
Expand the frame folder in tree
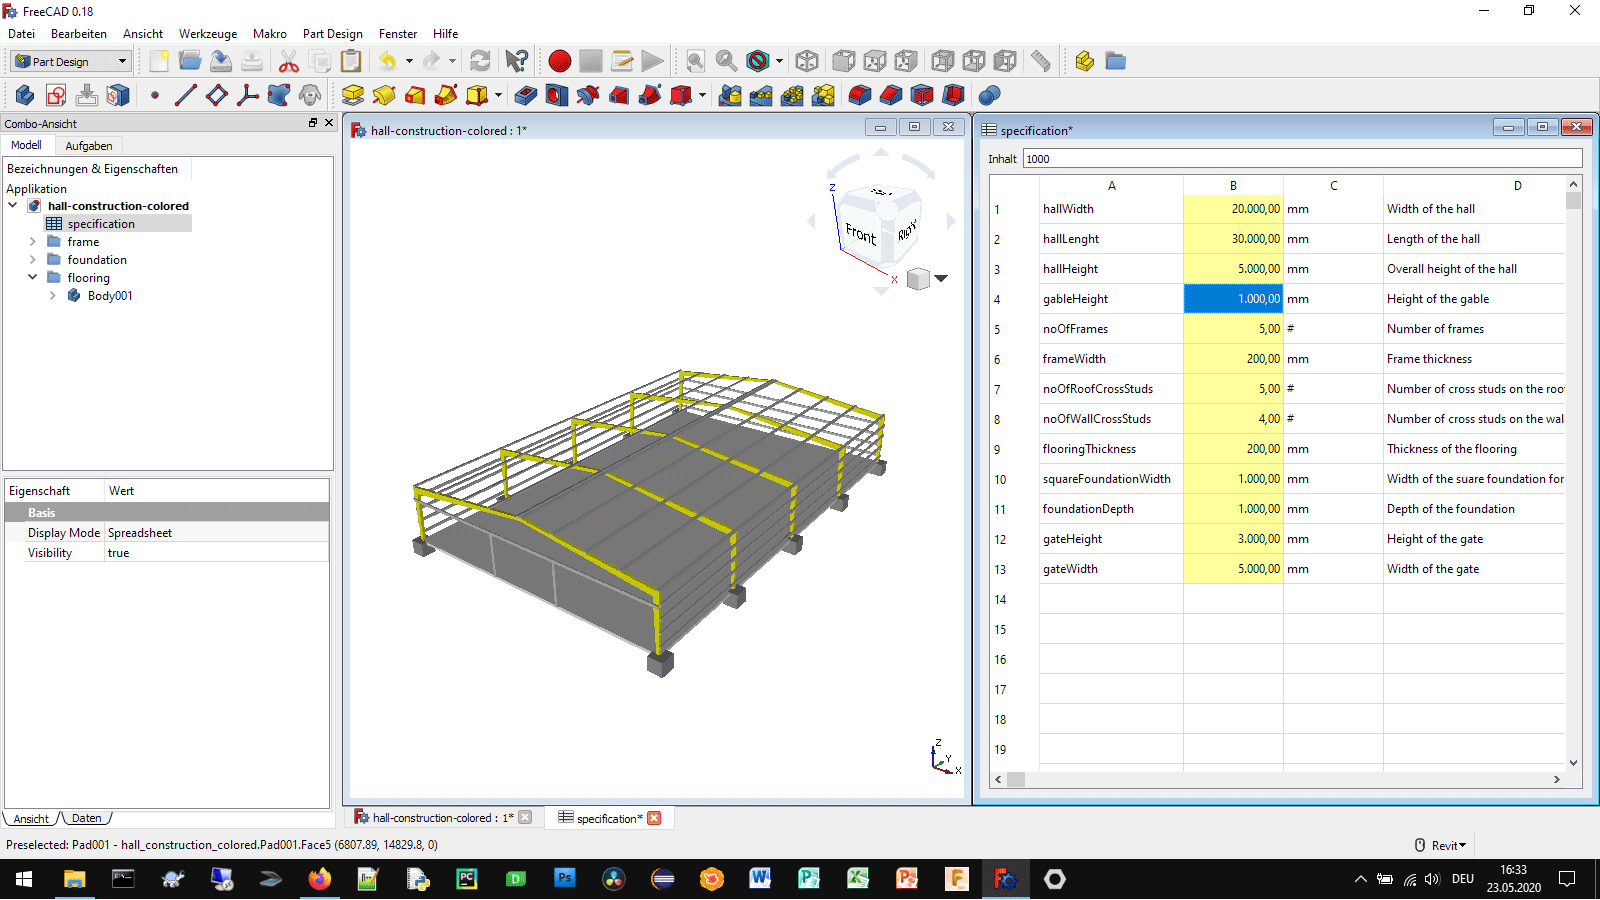(x=33, y=242)
